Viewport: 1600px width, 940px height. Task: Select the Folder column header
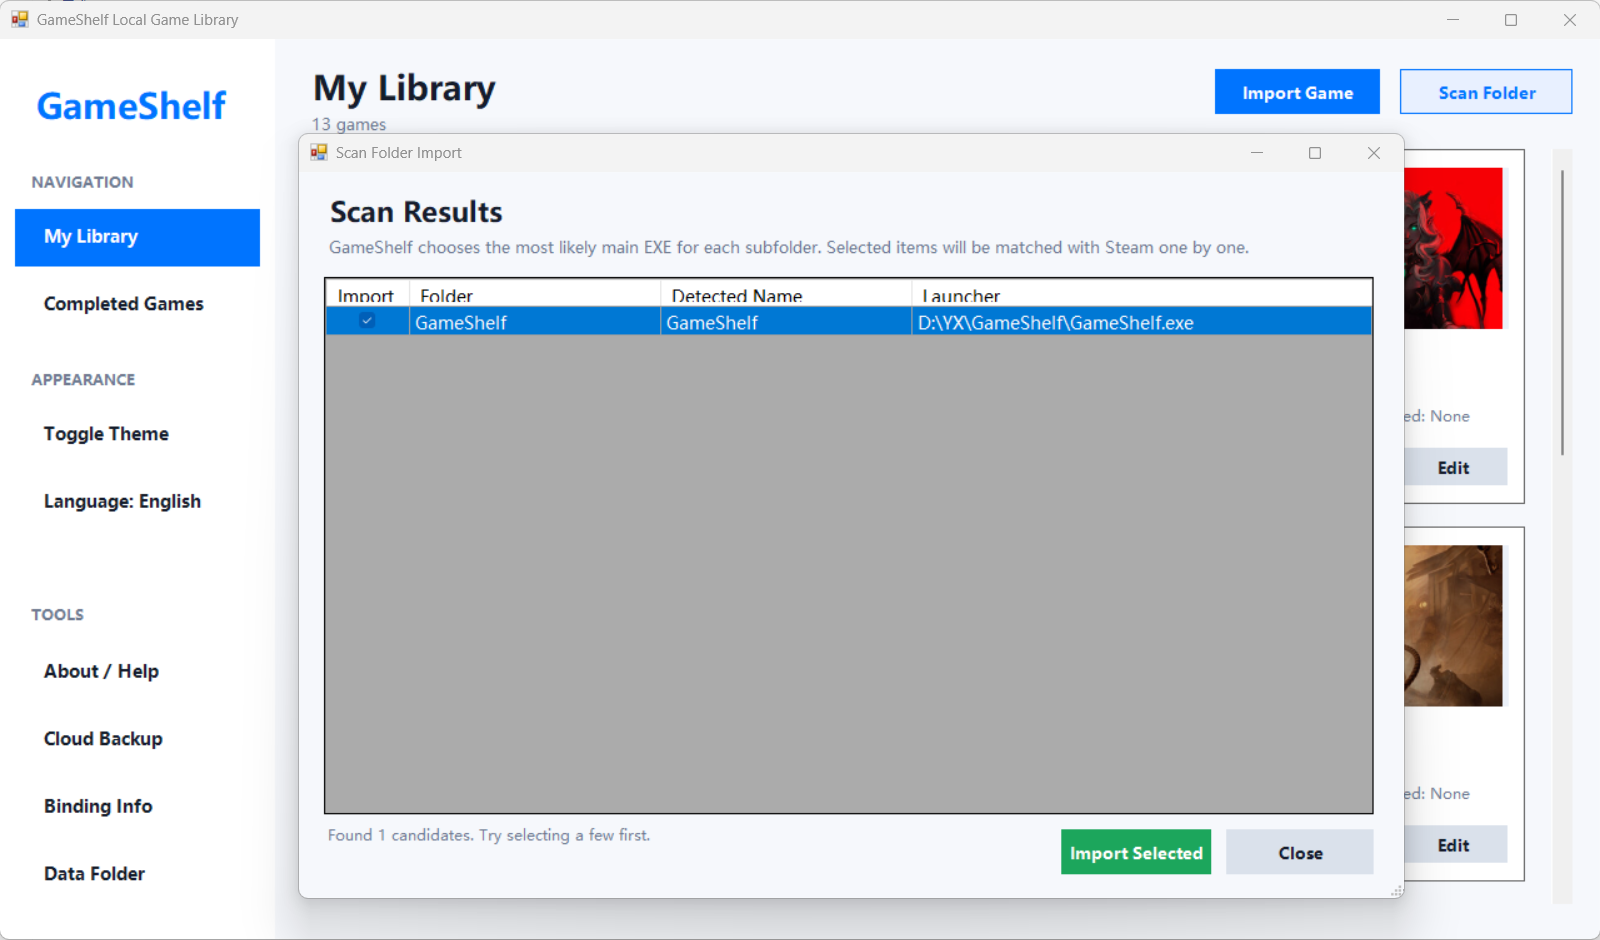tap(535, 295)
